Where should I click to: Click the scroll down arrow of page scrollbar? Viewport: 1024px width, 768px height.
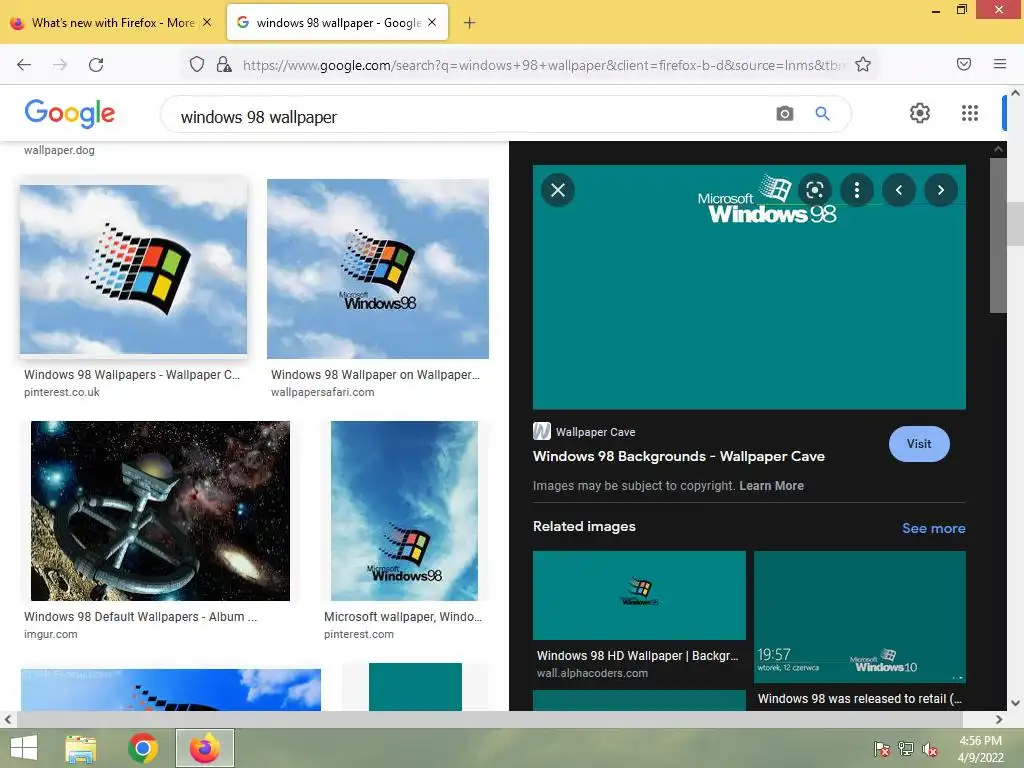(1015, 703)
